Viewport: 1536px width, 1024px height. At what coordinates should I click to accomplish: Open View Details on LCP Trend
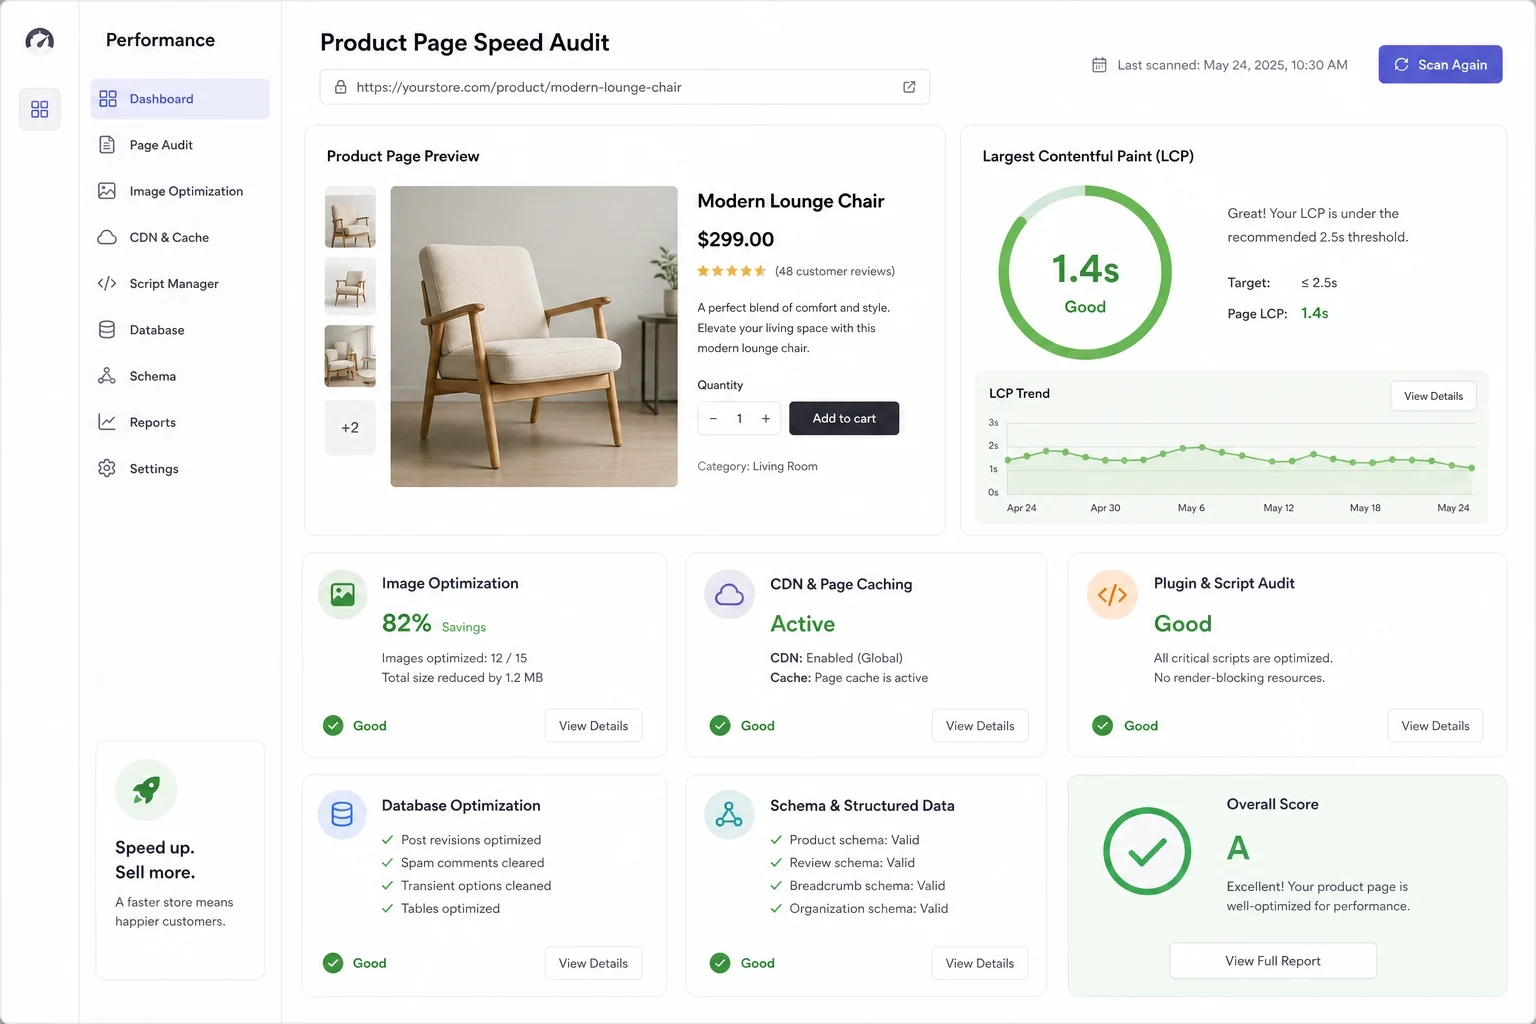tap(1433, 396)
